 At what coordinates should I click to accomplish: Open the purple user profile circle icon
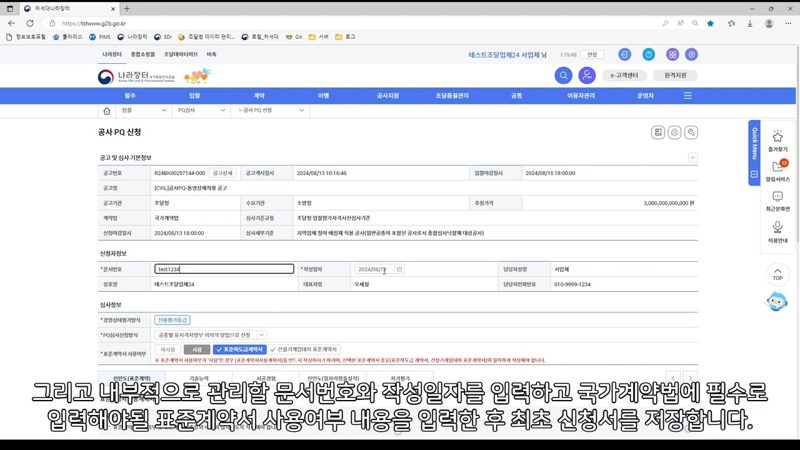(x=587, y=76)
